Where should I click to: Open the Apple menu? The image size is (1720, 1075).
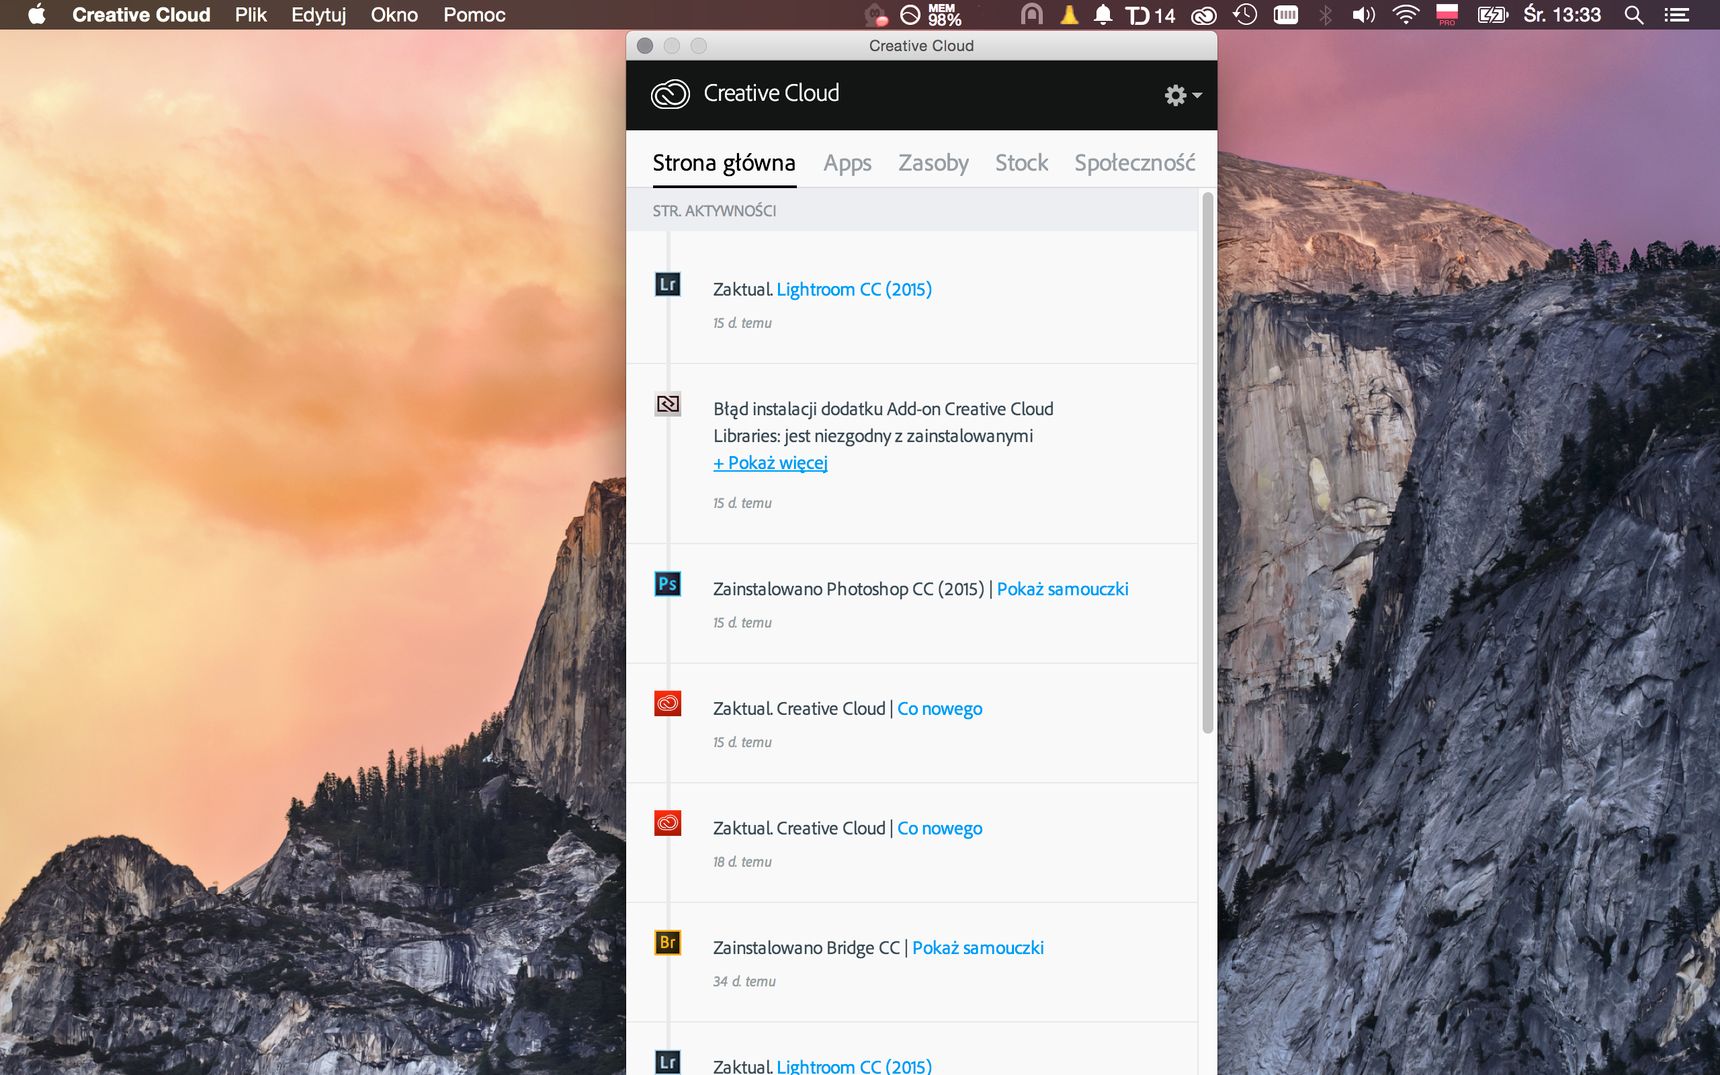tap(37, 15)
